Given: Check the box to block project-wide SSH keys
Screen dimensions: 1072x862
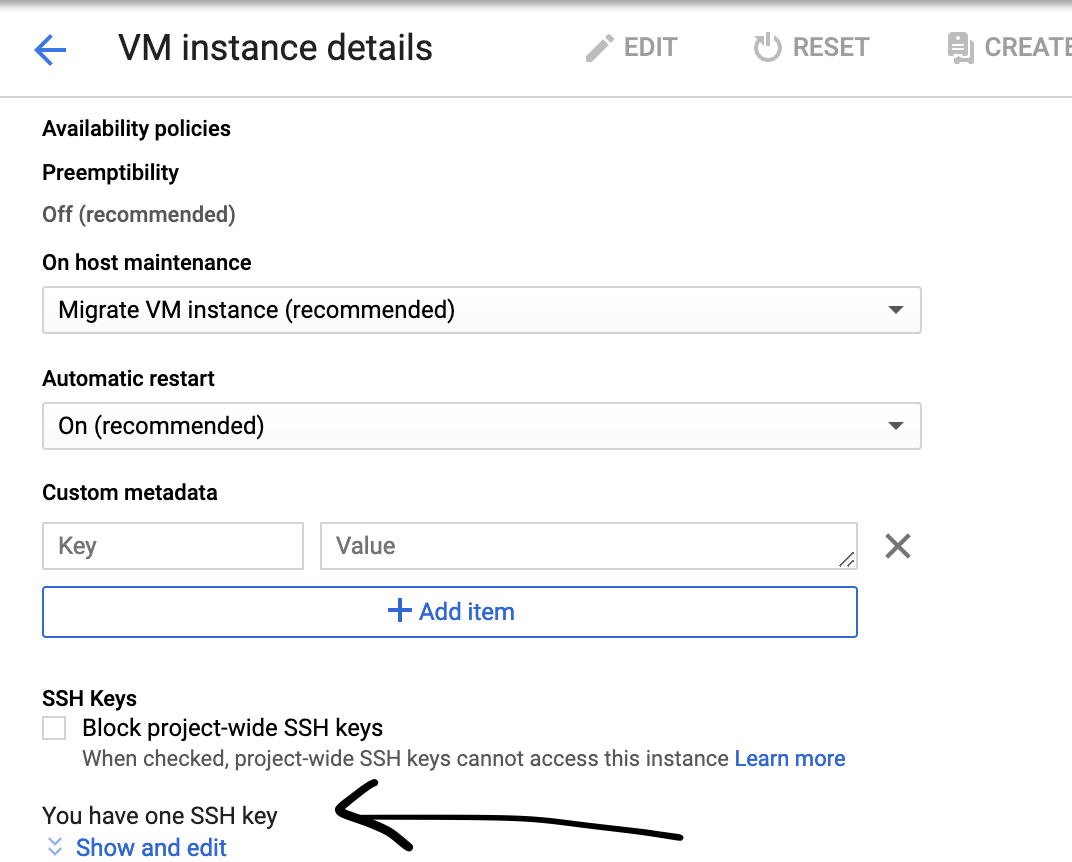Looking at the screenshot, I should pyautogui.click(x=54, y=728).
